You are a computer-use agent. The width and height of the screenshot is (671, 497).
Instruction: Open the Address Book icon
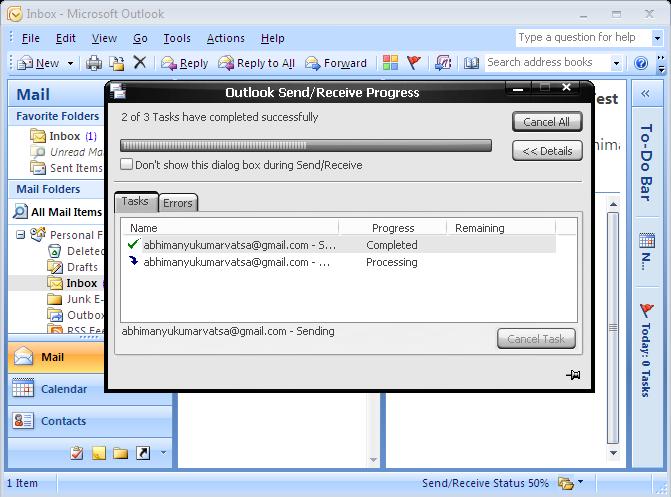[x=471, y=63]
